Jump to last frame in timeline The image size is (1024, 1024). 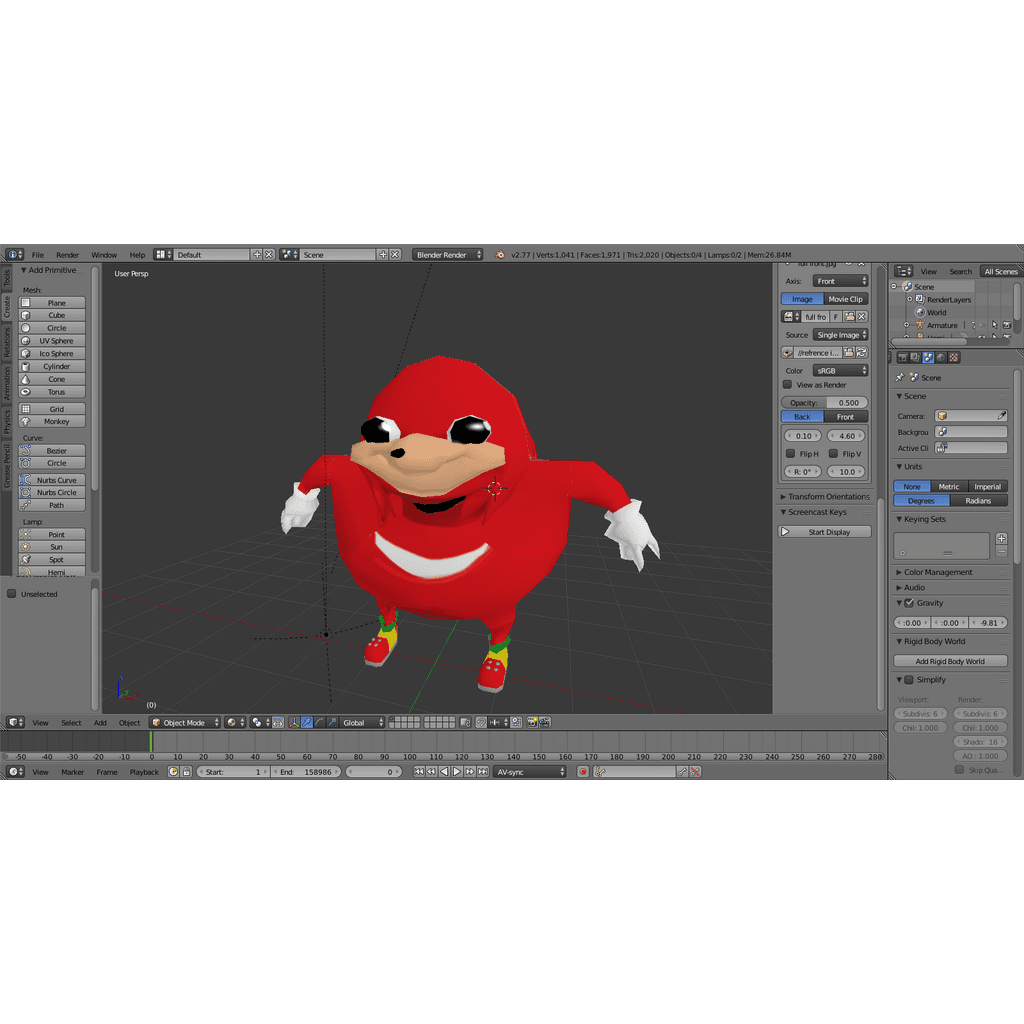(x=483, y=772)
